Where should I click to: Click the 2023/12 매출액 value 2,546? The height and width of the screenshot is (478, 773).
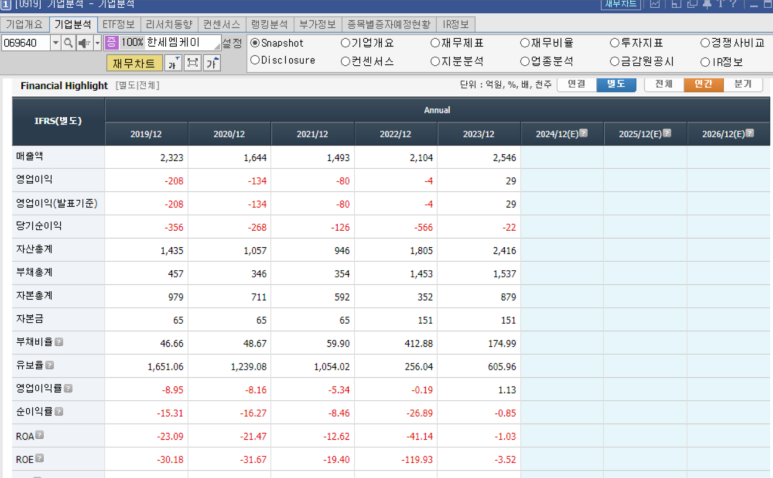point(504,158)
